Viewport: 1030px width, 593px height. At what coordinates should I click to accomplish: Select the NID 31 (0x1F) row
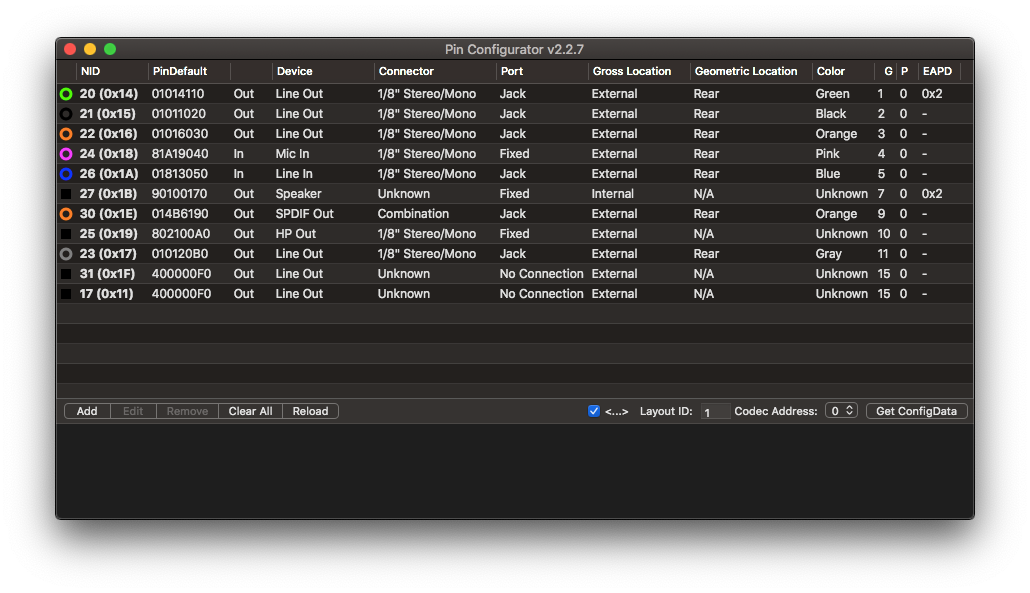pos(109,274)
